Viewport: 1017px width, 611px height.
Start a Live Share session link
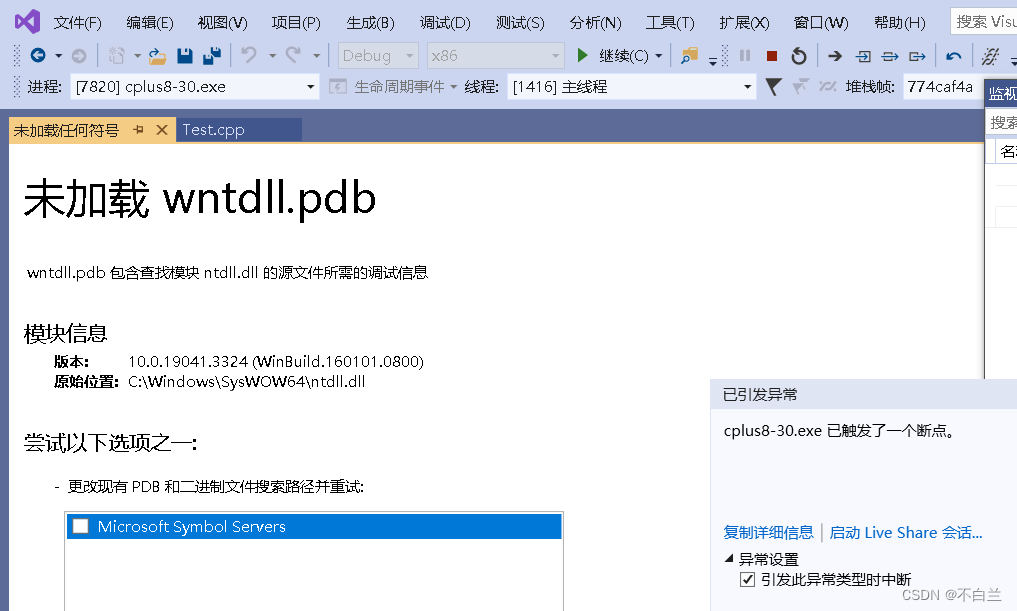pyautogui.click(x=905, y=533)
